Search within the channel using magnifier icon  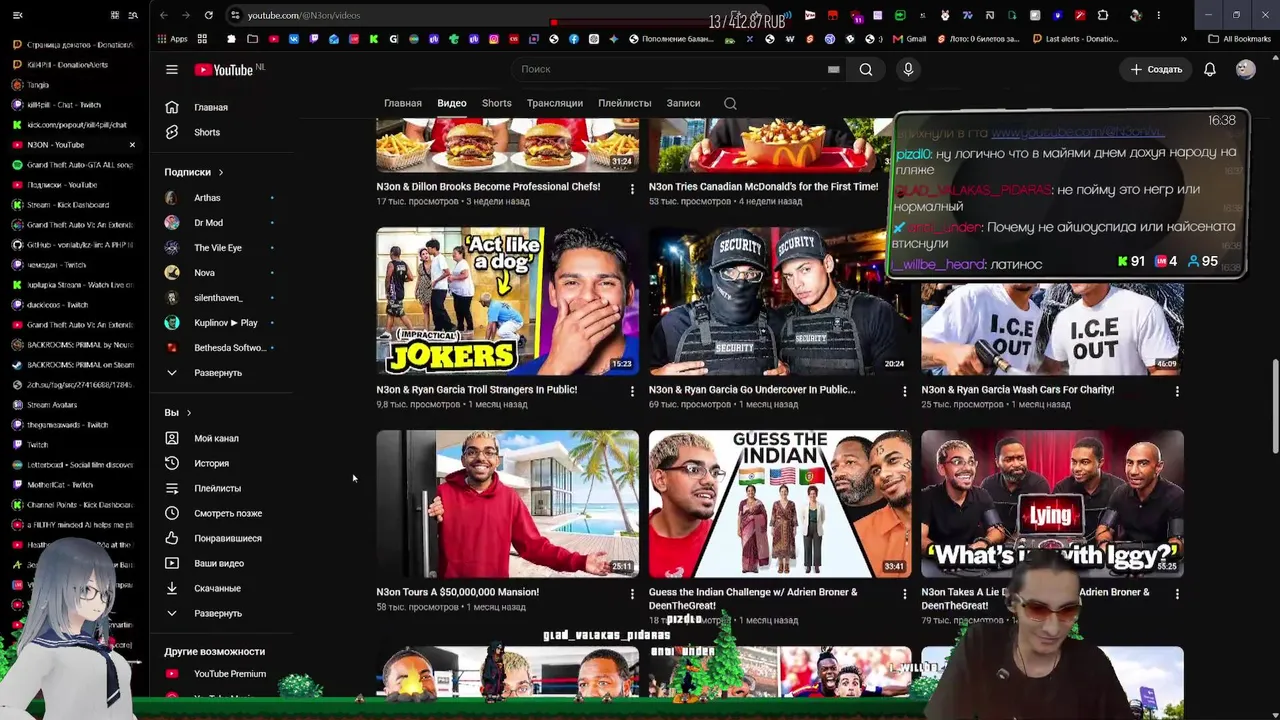tap(730, 103)
